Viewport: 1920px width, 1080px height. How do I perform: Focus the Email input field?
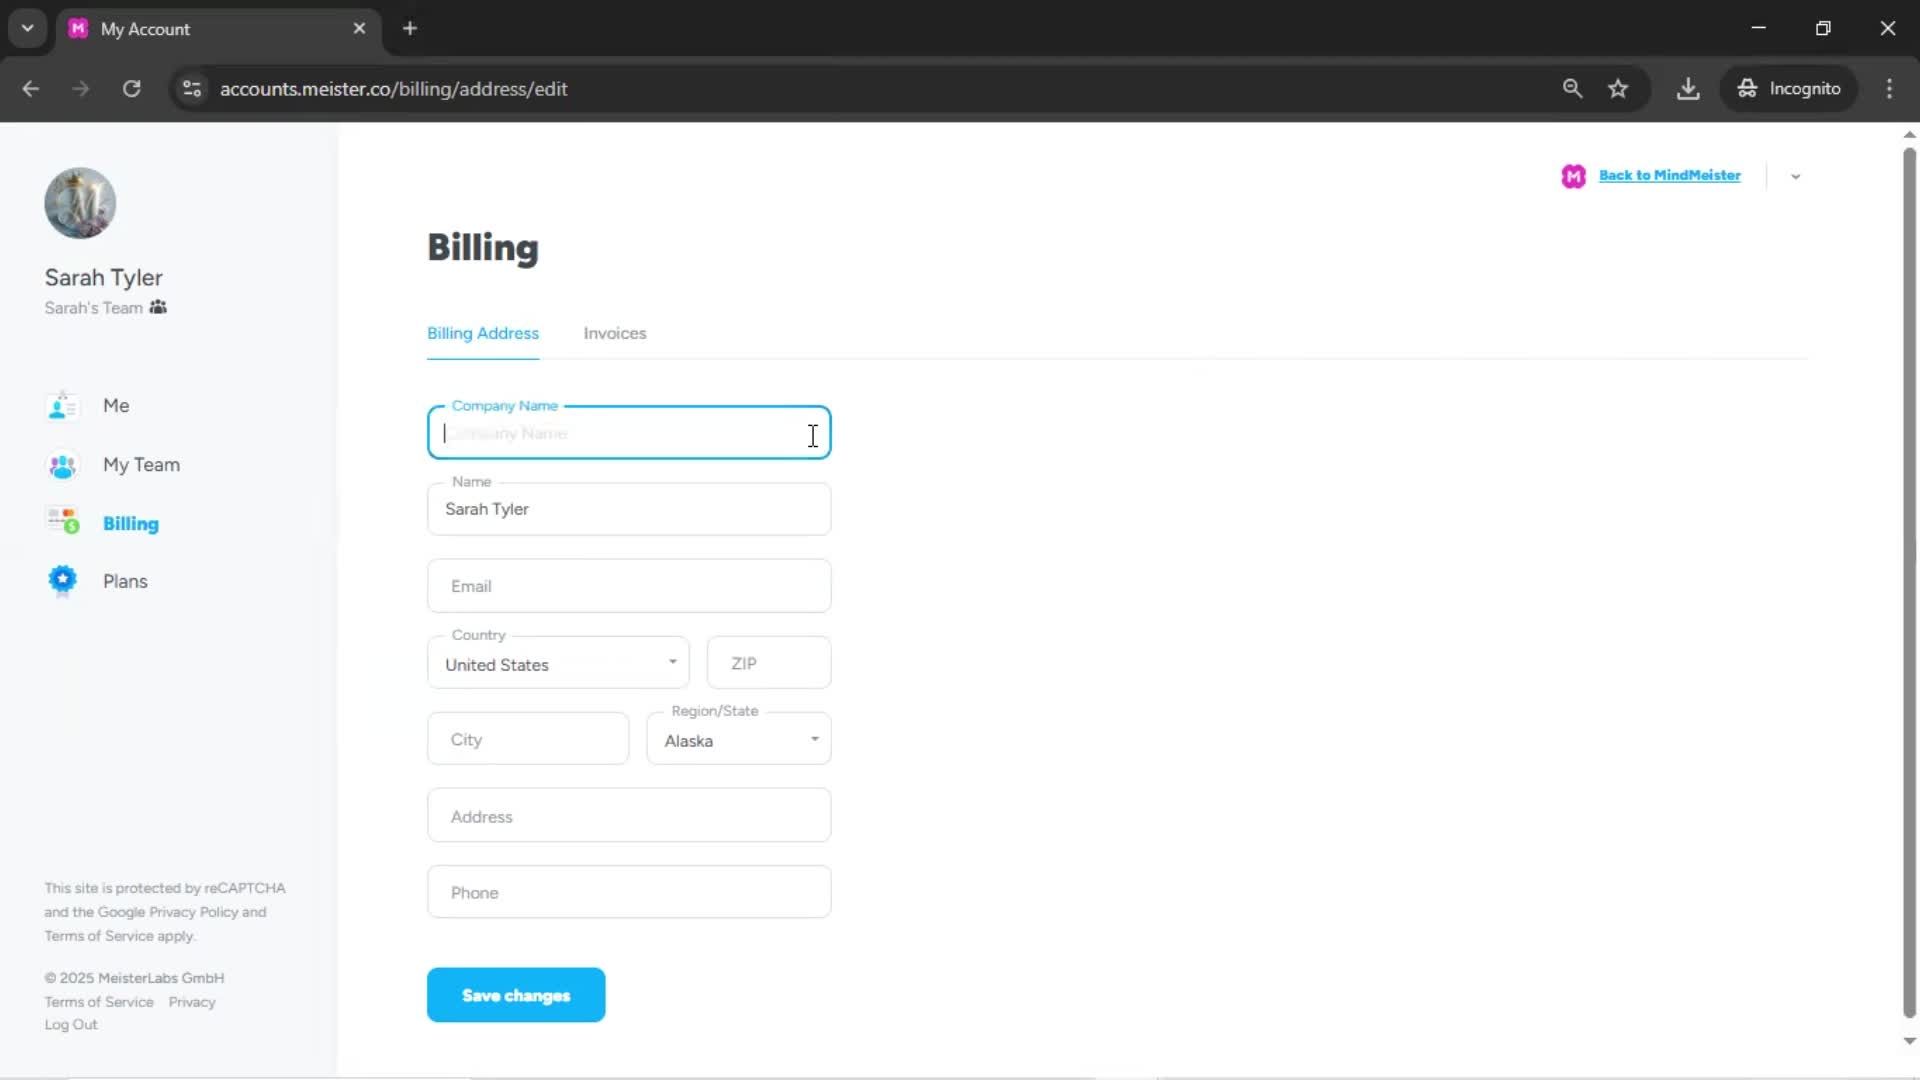pyautogui.click(x=628, y=586)
